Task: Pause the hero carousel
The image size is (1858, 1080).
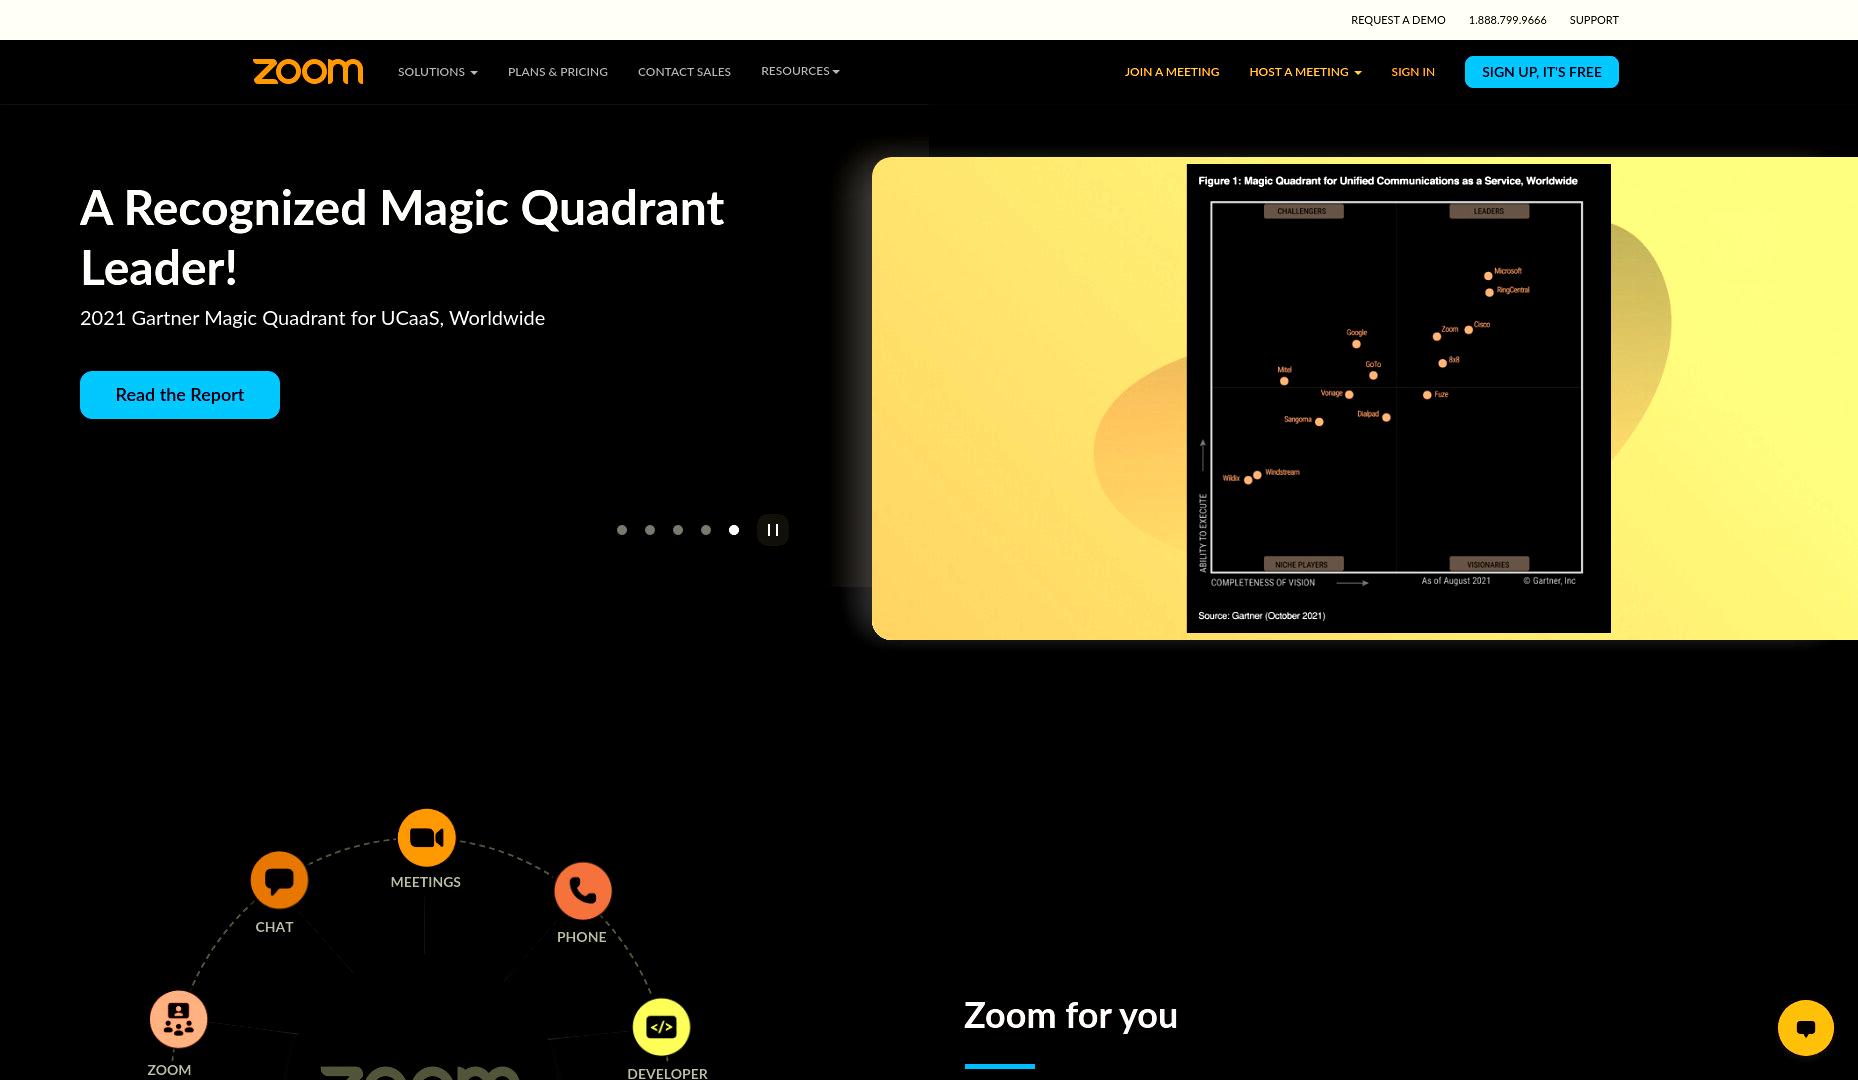Action: pos(773,530)
